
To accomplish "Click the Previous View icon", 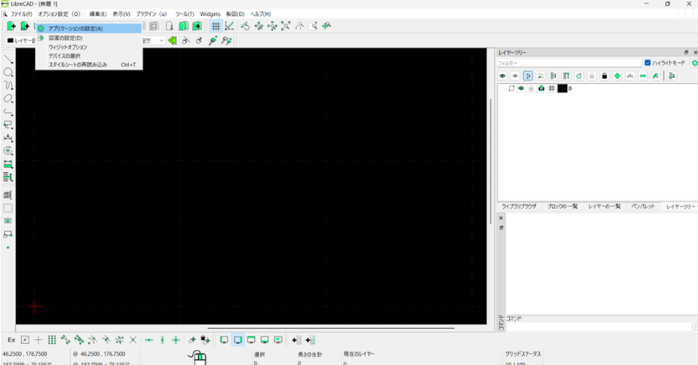I will pos(300,26).
